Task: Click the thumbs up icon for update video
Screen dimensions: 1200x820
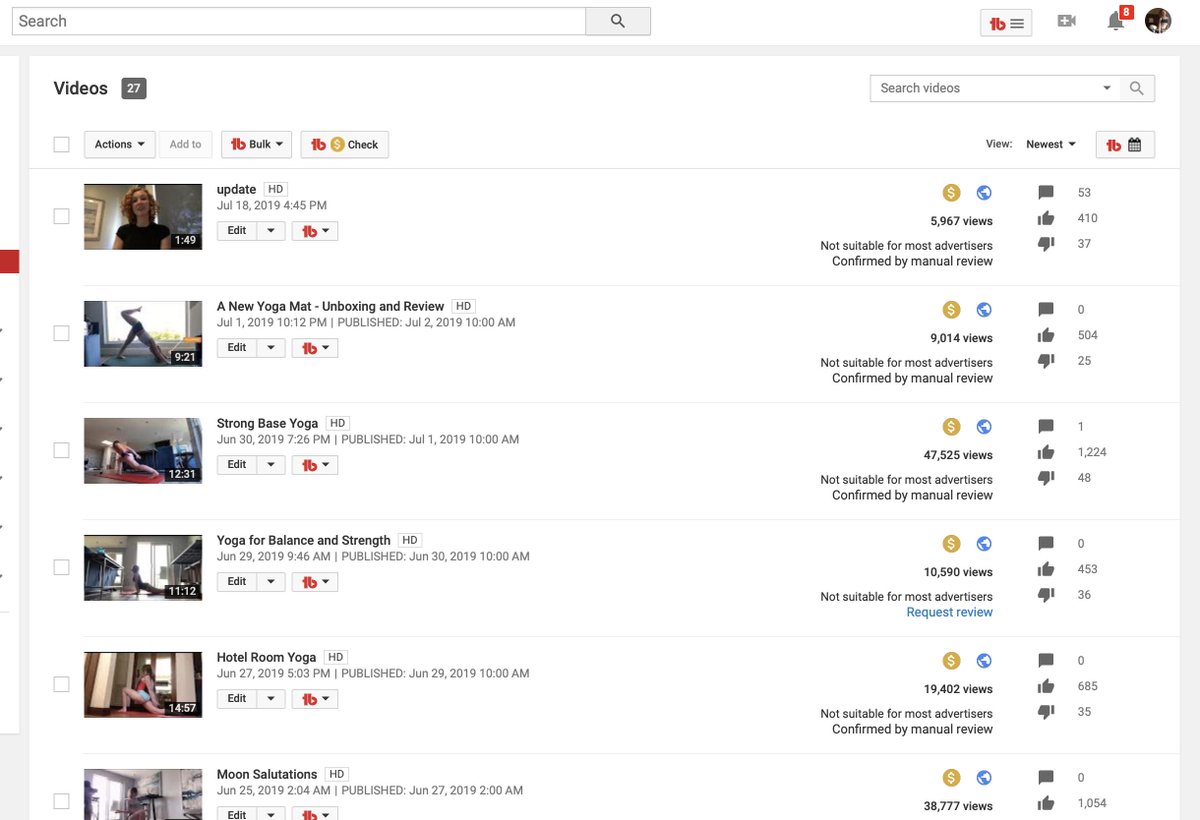Action: tap(1046, 218)
